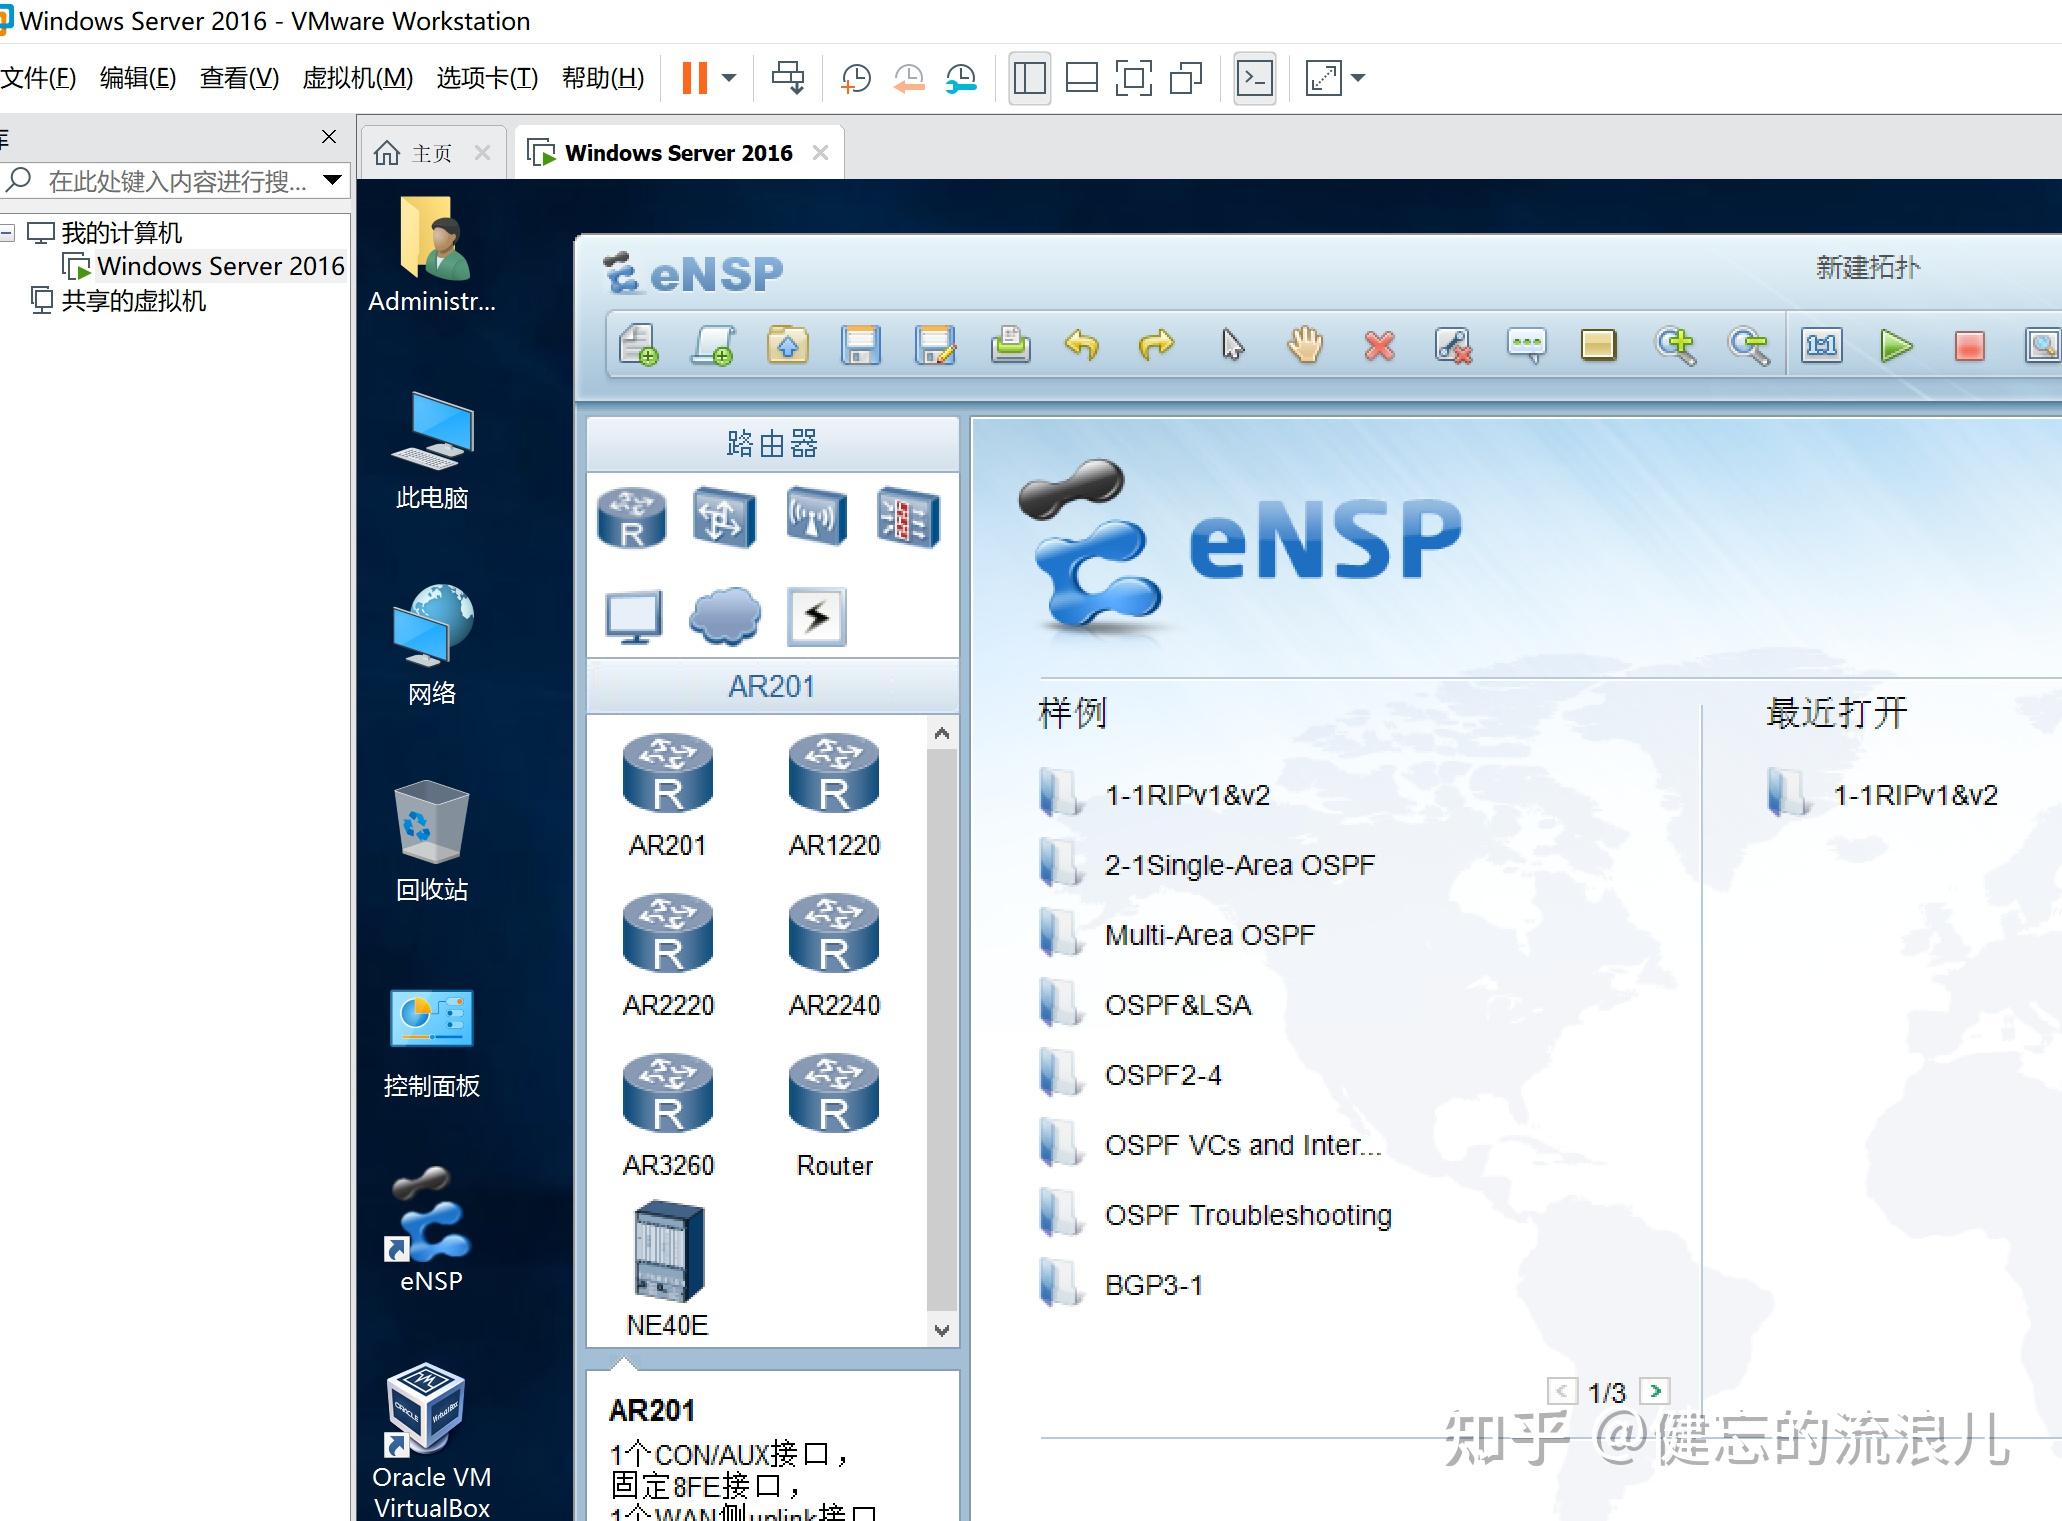This screenshot has width=2062, height=1521.
Task: Collapse the 我的计算机 tree node
Action: [8, 233]
